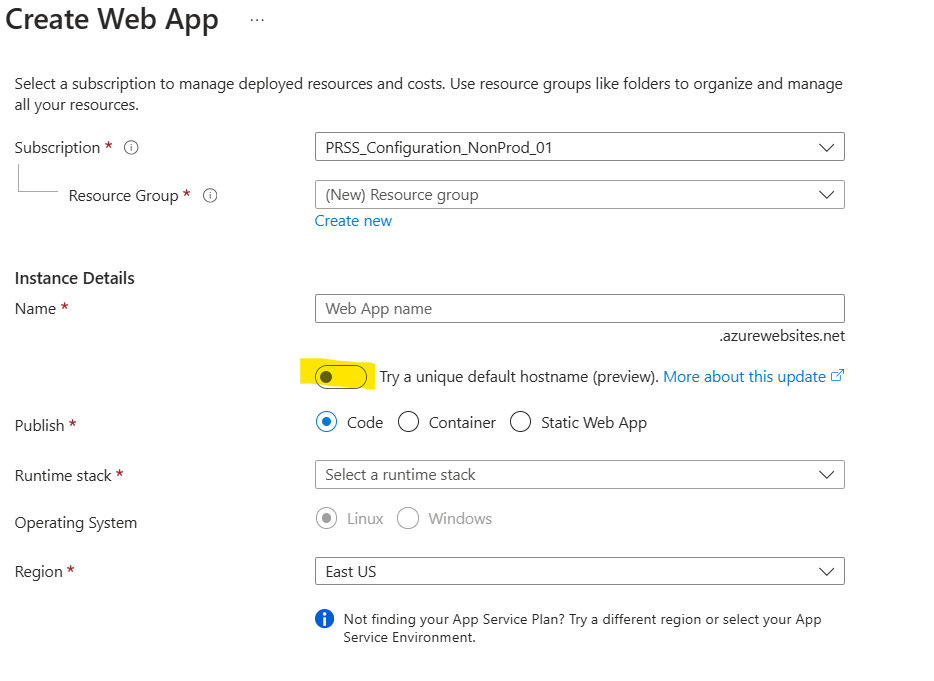
Task: Click the 'Not finding your App Service Plan' message
Action: coord(582,628)
